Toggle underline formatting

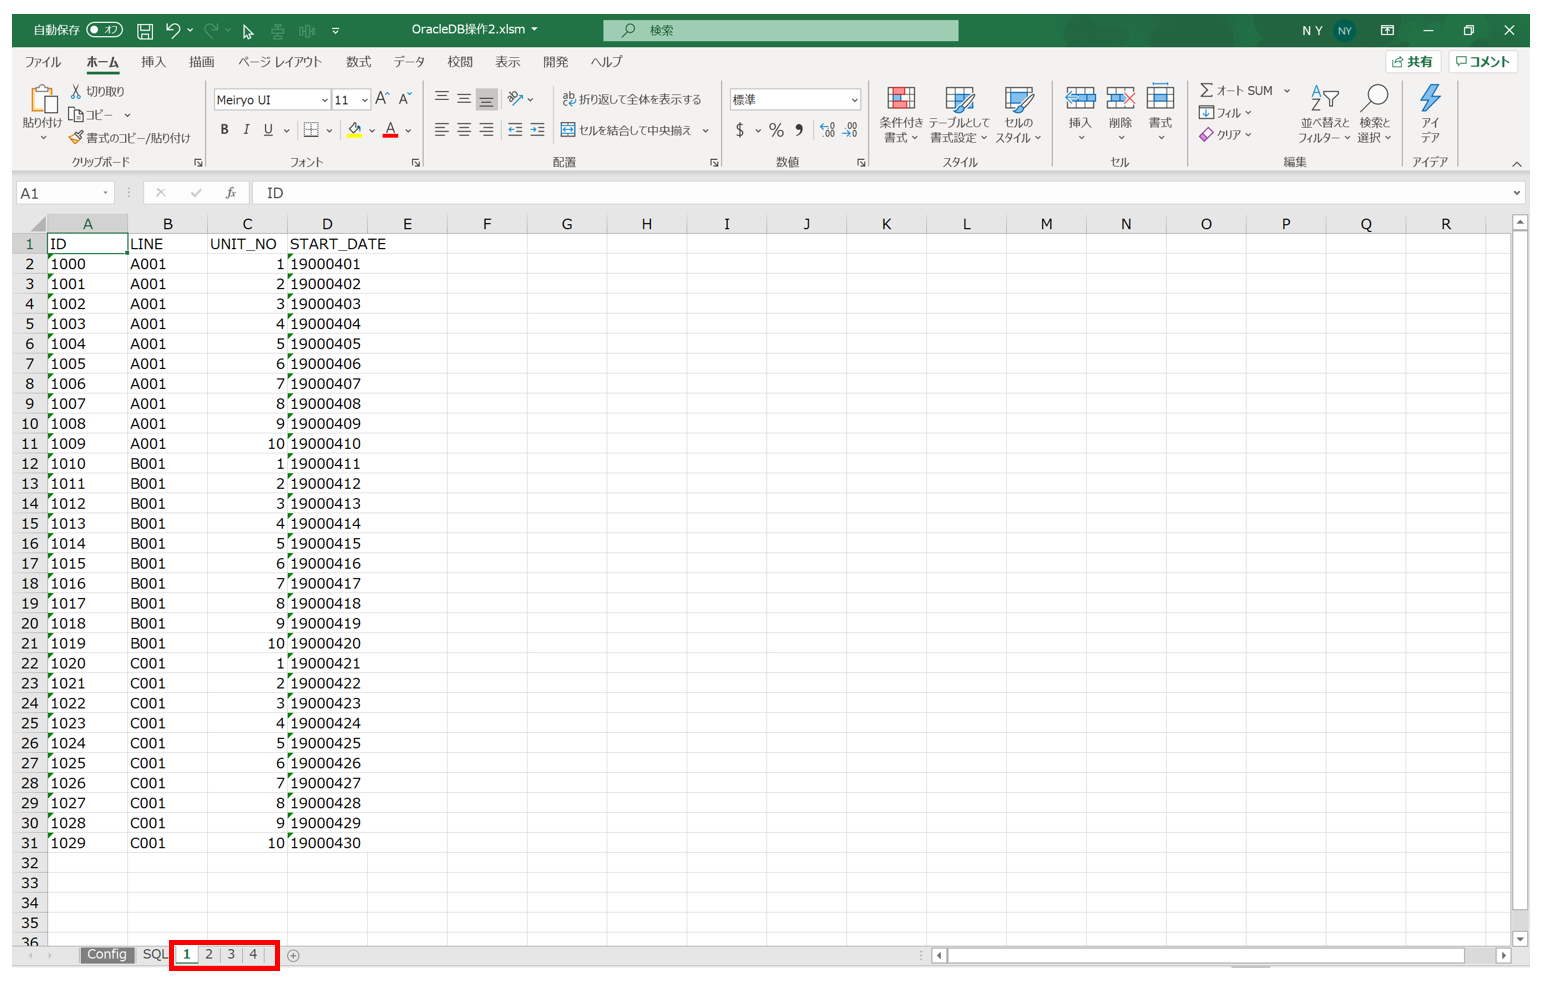point(268,130)
